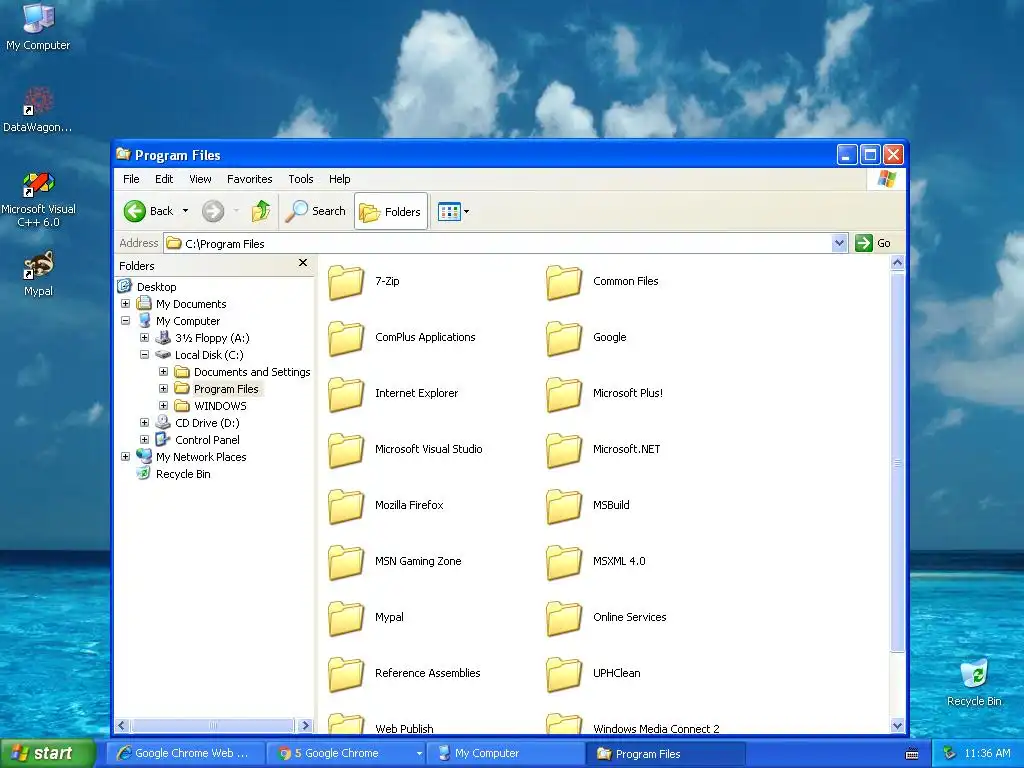Click the system tray network icon
1024x768 pixels.
click(949, 753)
